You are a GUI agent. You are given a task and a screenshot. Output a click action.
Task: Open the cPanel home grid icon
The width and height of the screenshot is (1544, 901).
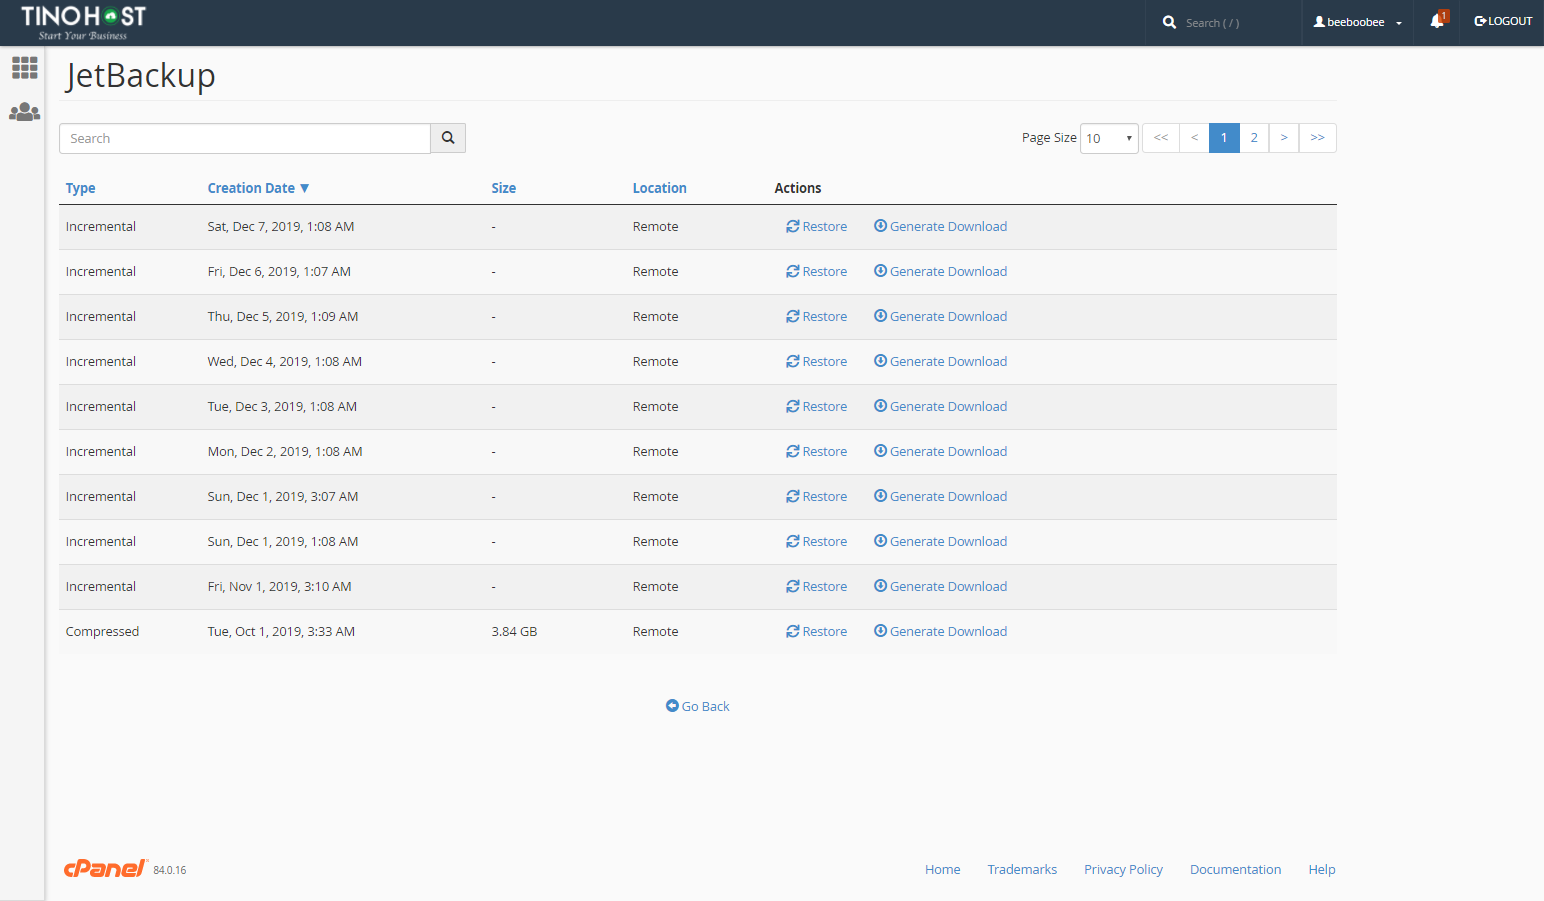click(x=24, y=68)
